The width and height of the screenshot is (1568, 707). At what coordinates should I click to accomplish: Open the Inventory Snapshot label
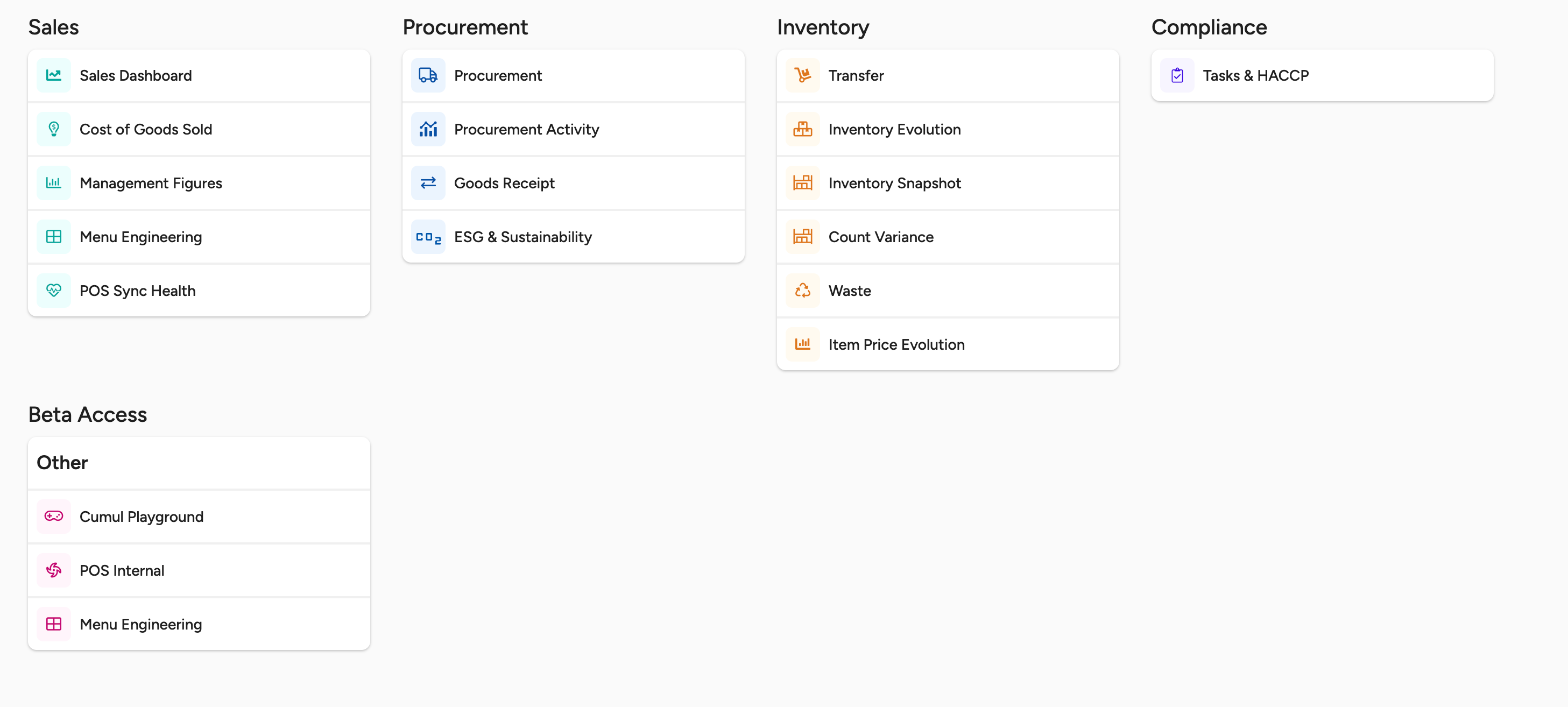coord(895,184)
